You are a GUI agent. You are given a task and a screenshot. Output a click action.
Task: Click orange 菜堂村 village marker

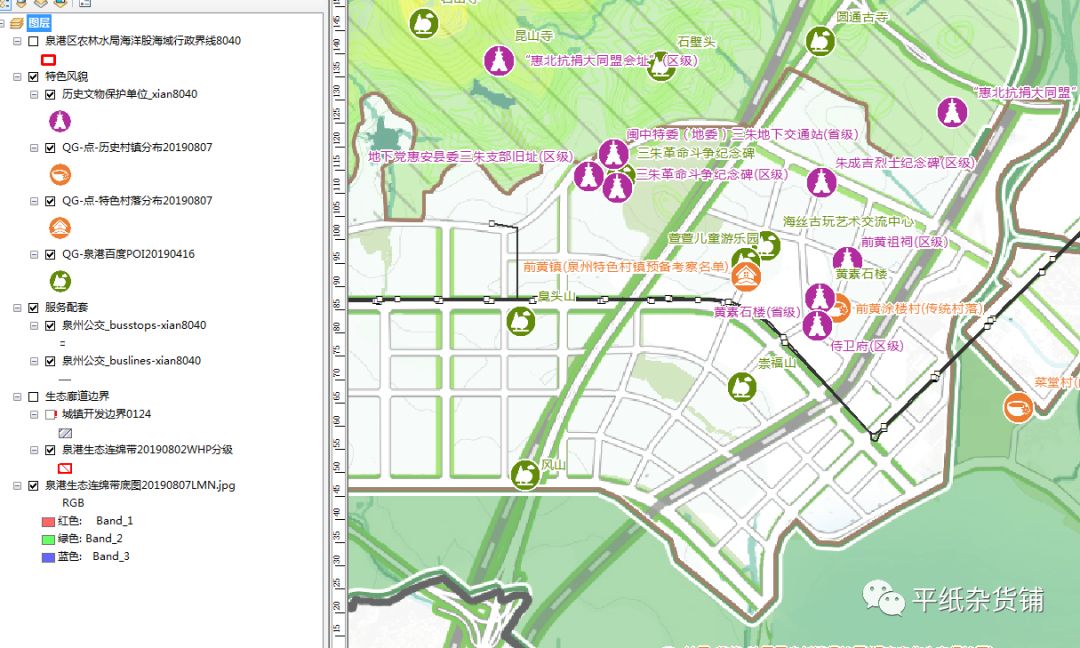pyautogui.click(x=1017, y=408)
